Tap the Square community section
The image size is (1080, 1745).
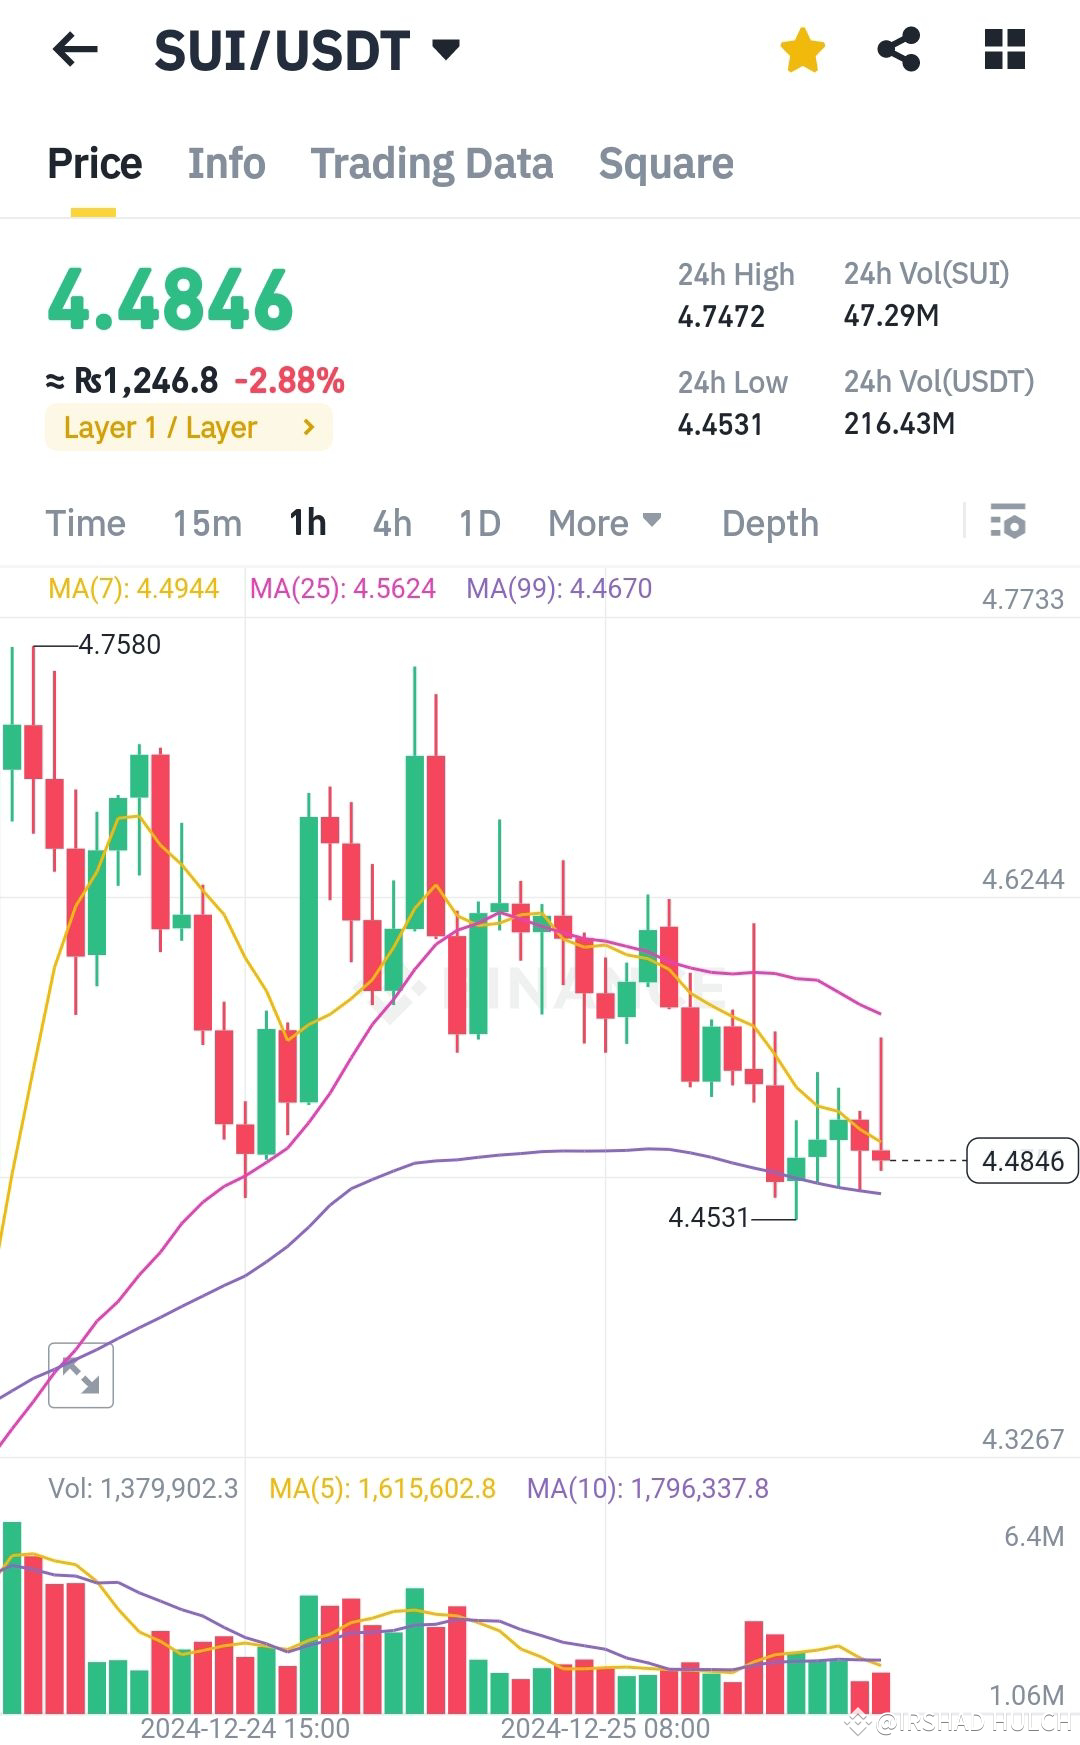666,163
